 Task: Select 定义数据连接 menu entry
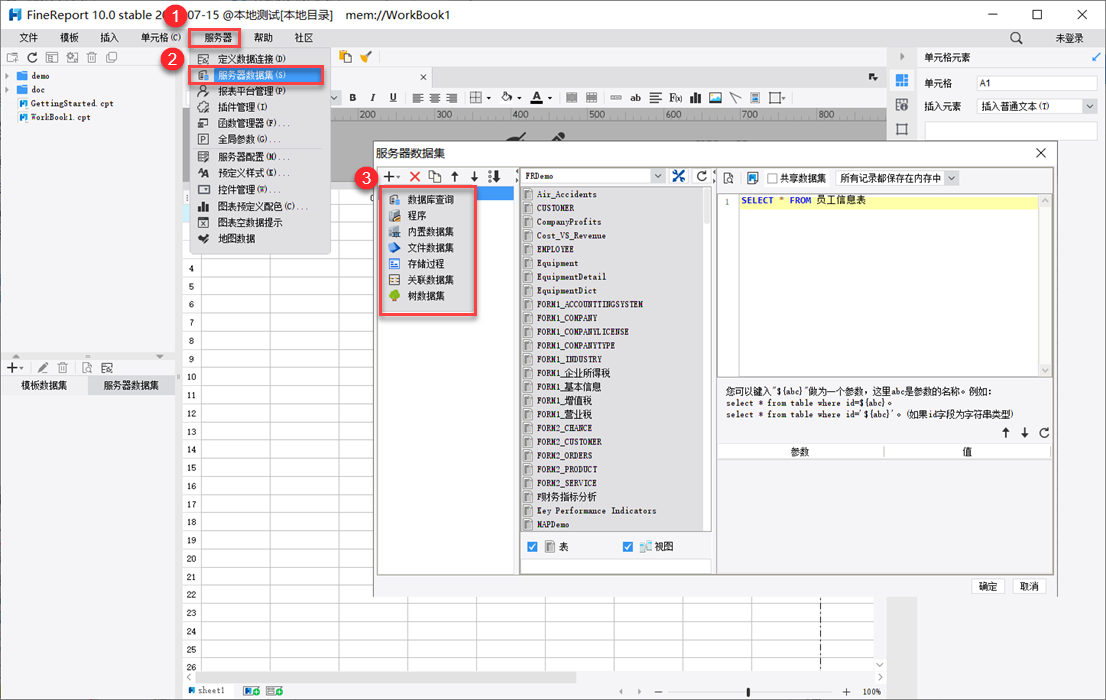(x=251, y=59)
